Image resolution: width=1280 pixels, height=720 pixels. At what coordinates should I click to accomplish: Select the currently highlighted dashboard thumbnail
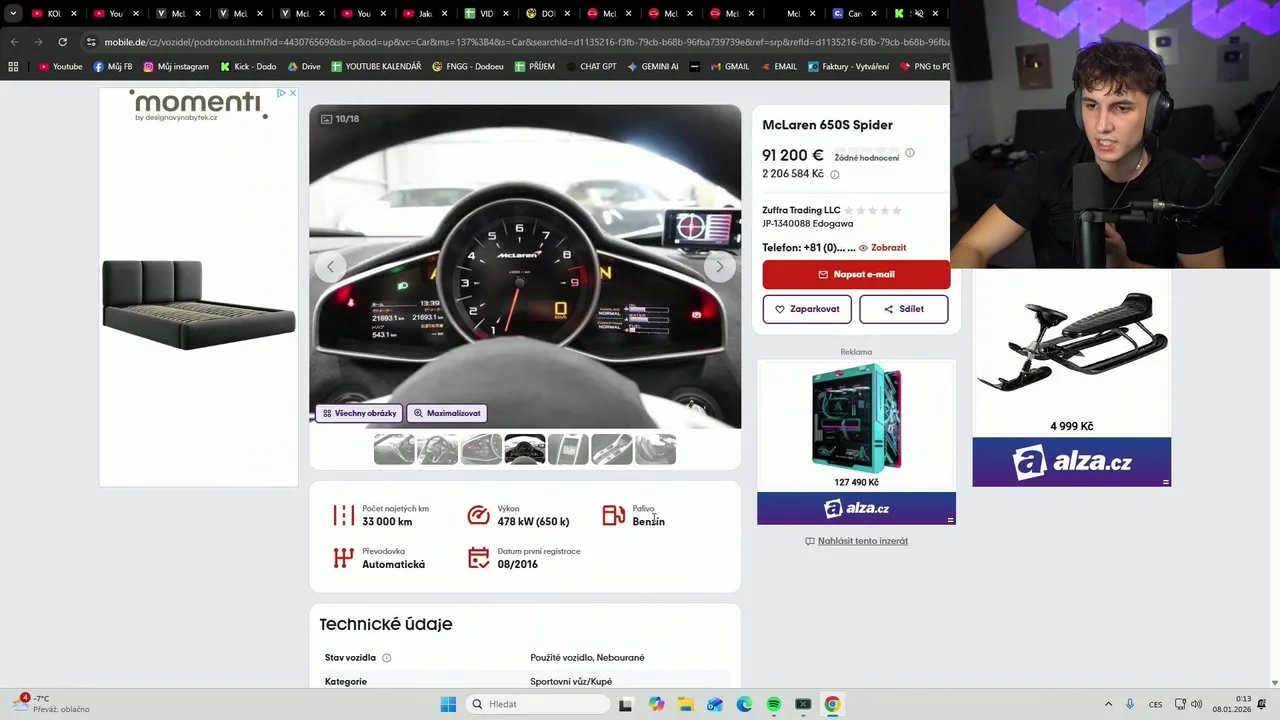pos(524,449)
